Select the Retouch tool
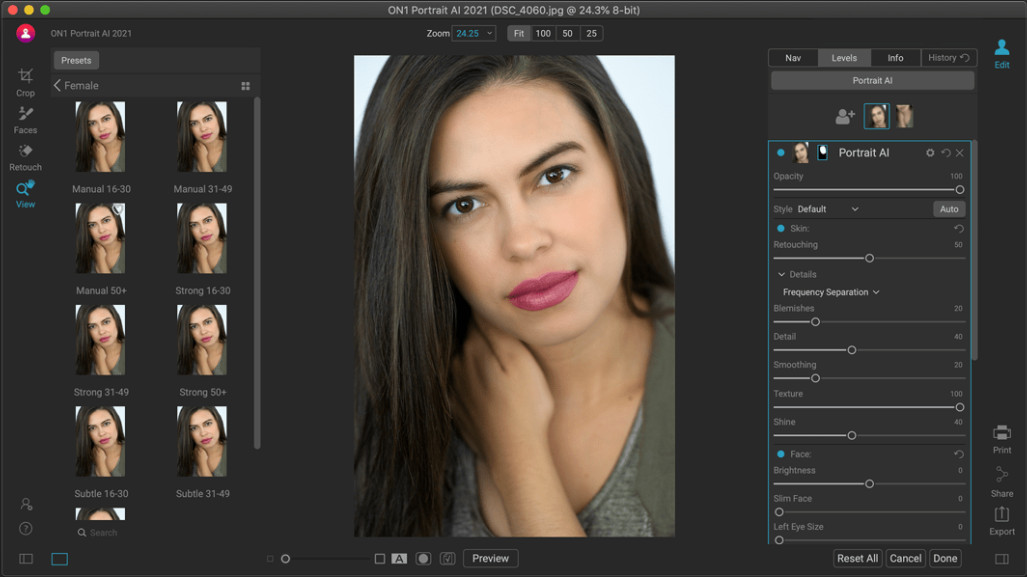 [x=26, y=157]
